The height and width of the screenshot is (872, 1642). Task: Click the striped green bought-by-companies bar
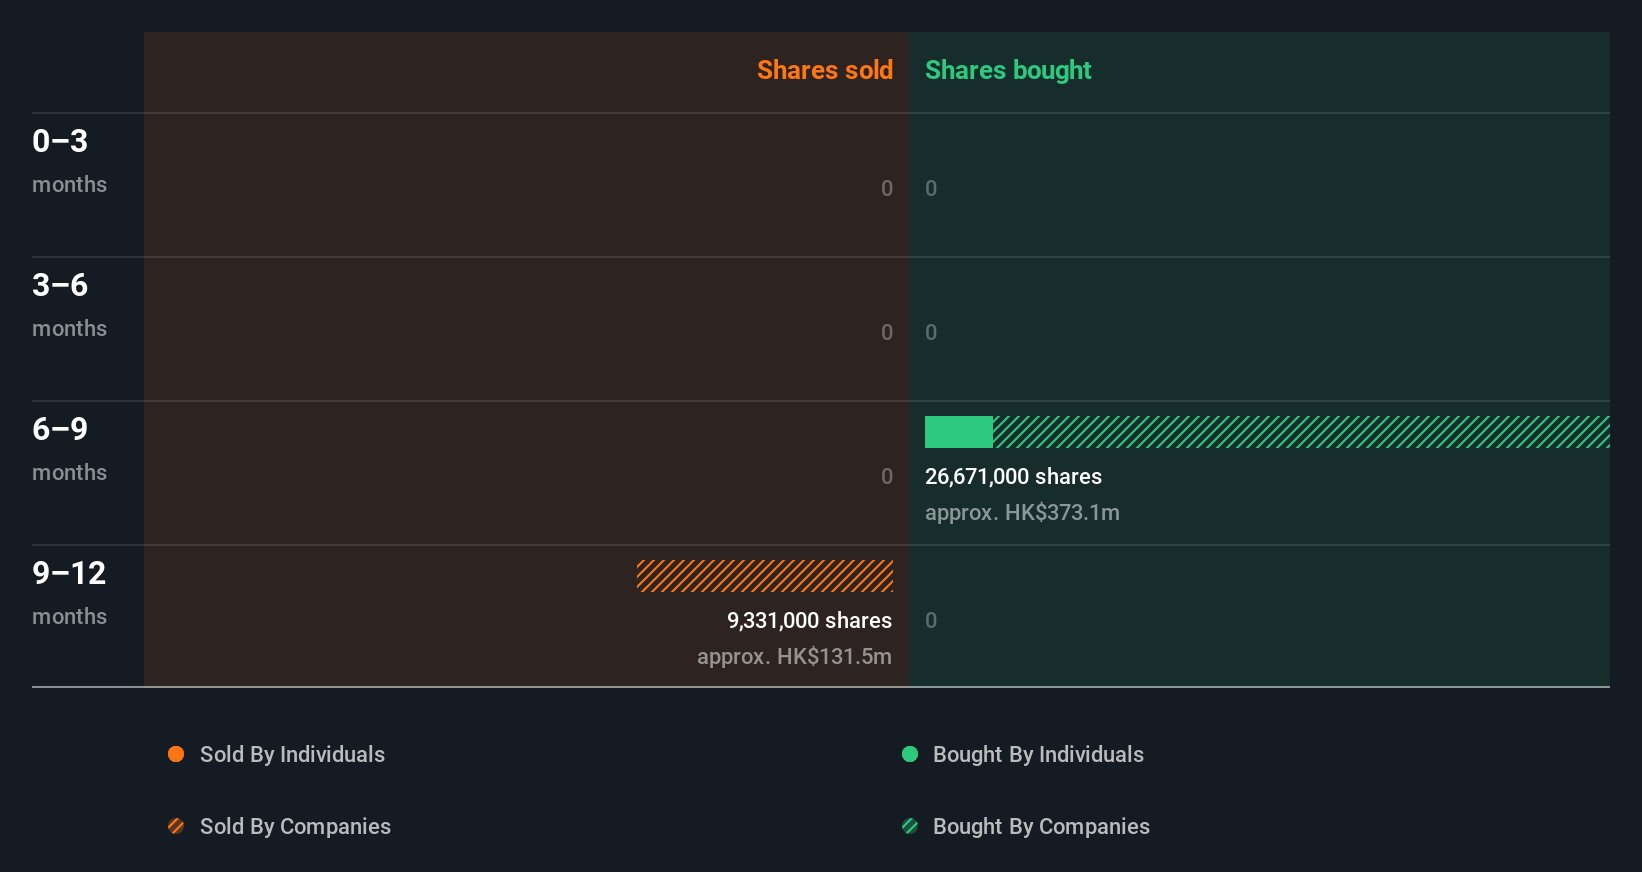pos(1301,432)
